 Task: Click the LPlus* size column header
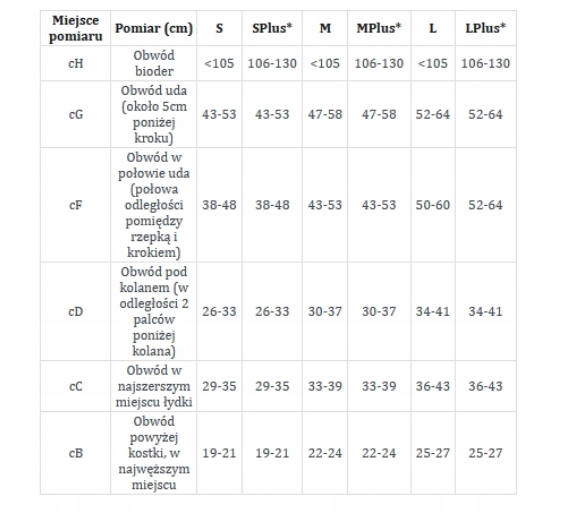point(486,28)
